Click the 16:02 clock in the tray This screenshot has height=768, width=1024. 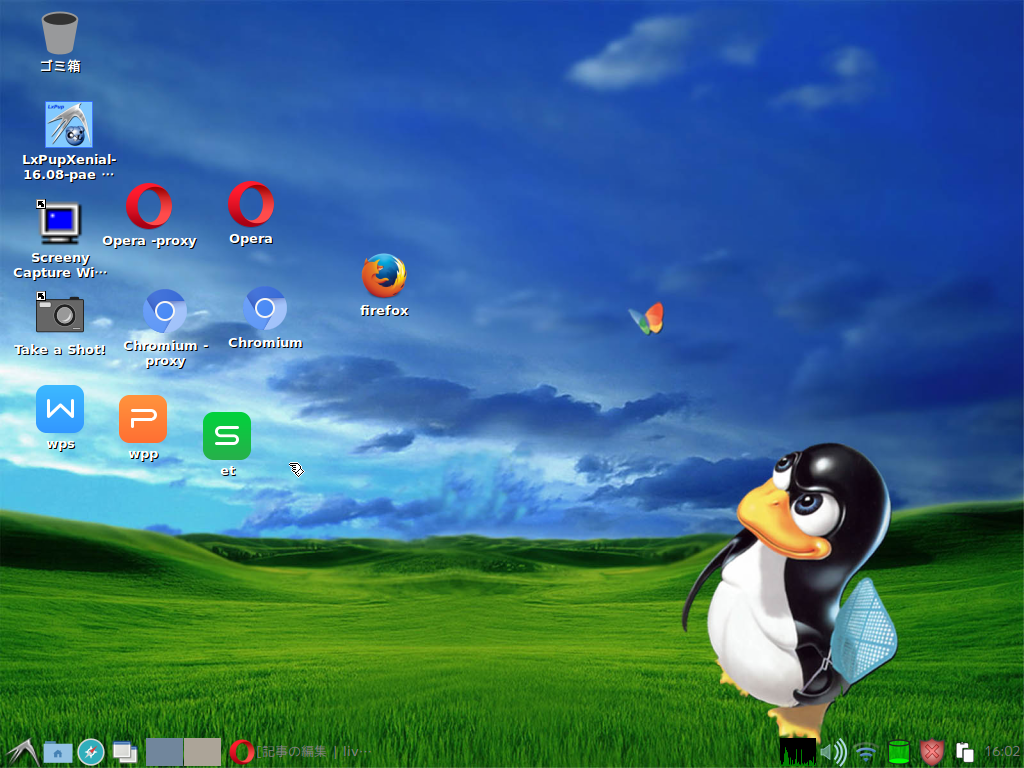(1002, 752)
